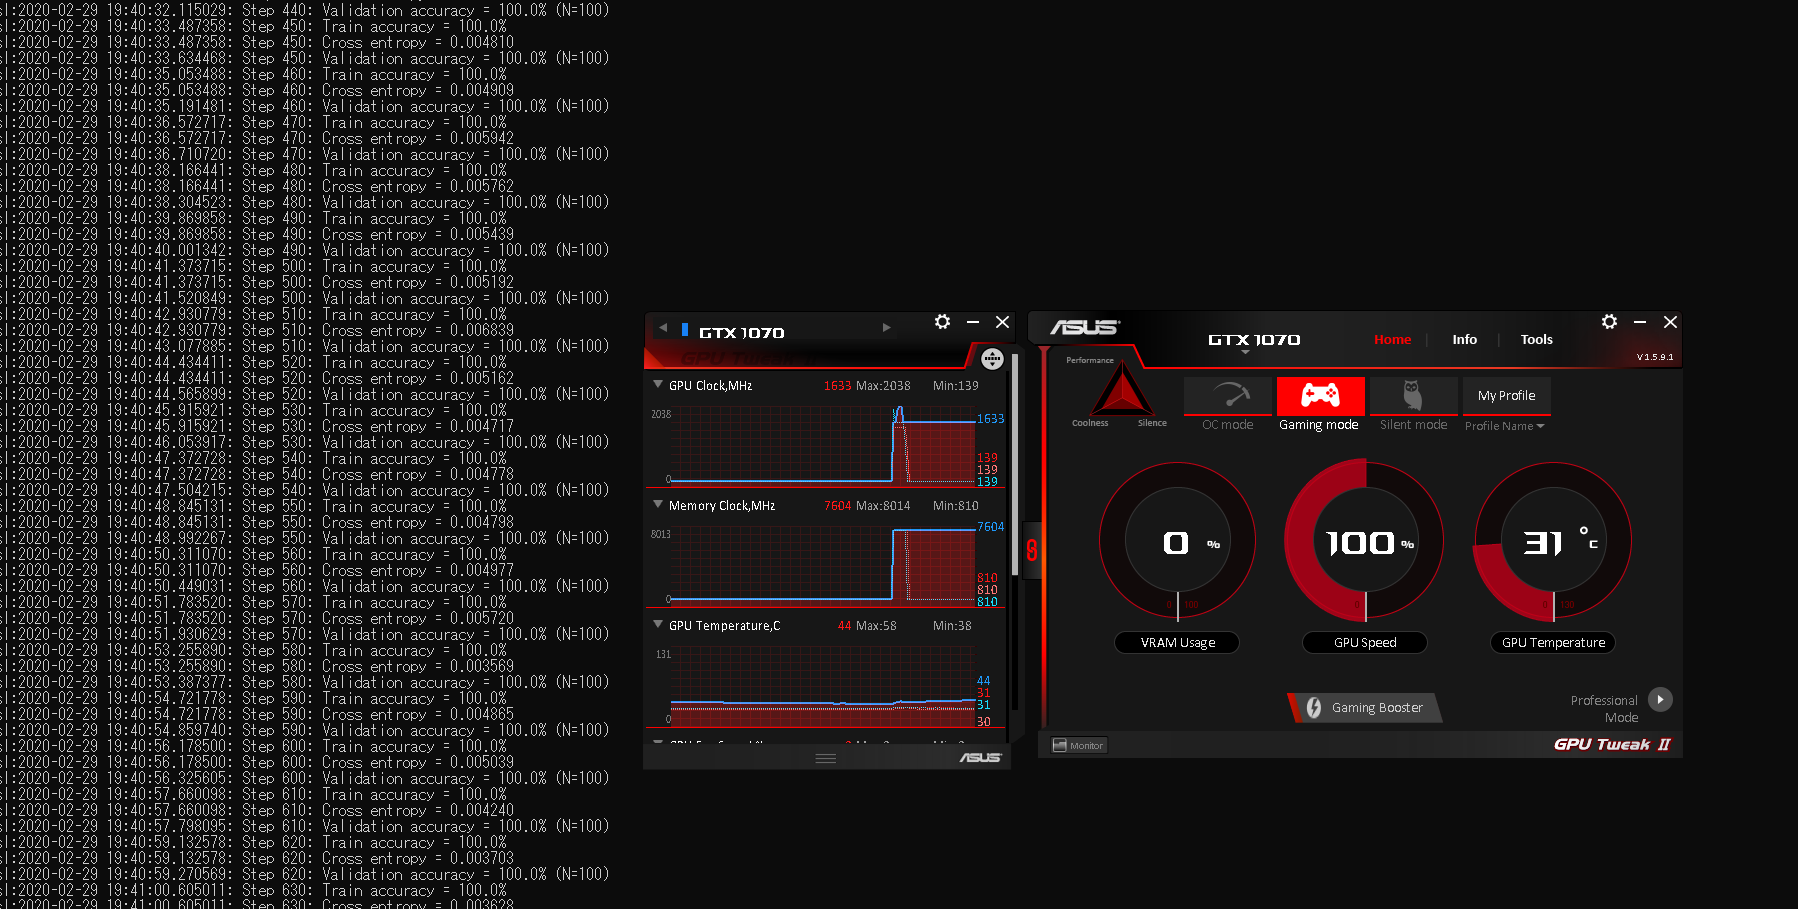Open the Info tab
1798x909 pixels.
1465,339
